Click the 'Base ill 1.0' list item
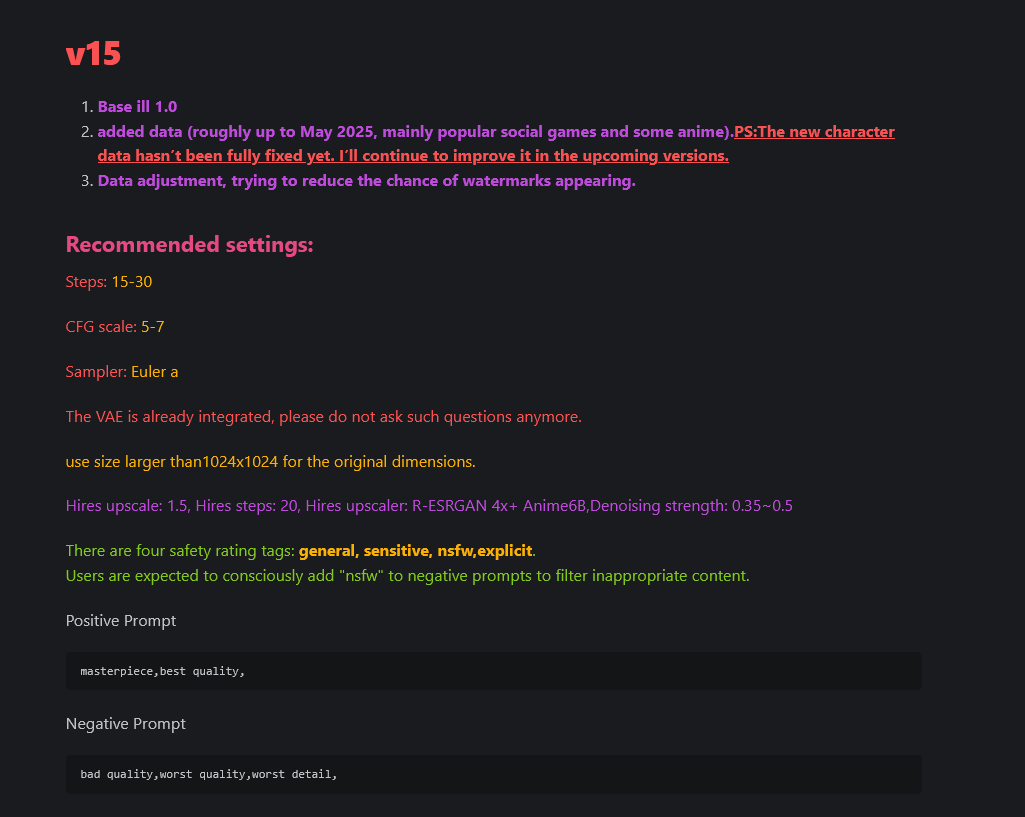Screen dimensions: 1025x817 tap(137, 107)
